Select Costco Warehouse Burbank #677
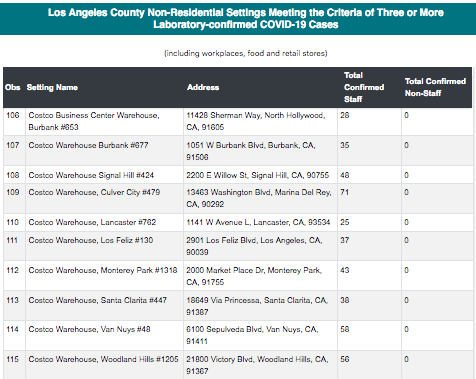This screenshot has width=476, height=379. (x=88, y=145)
